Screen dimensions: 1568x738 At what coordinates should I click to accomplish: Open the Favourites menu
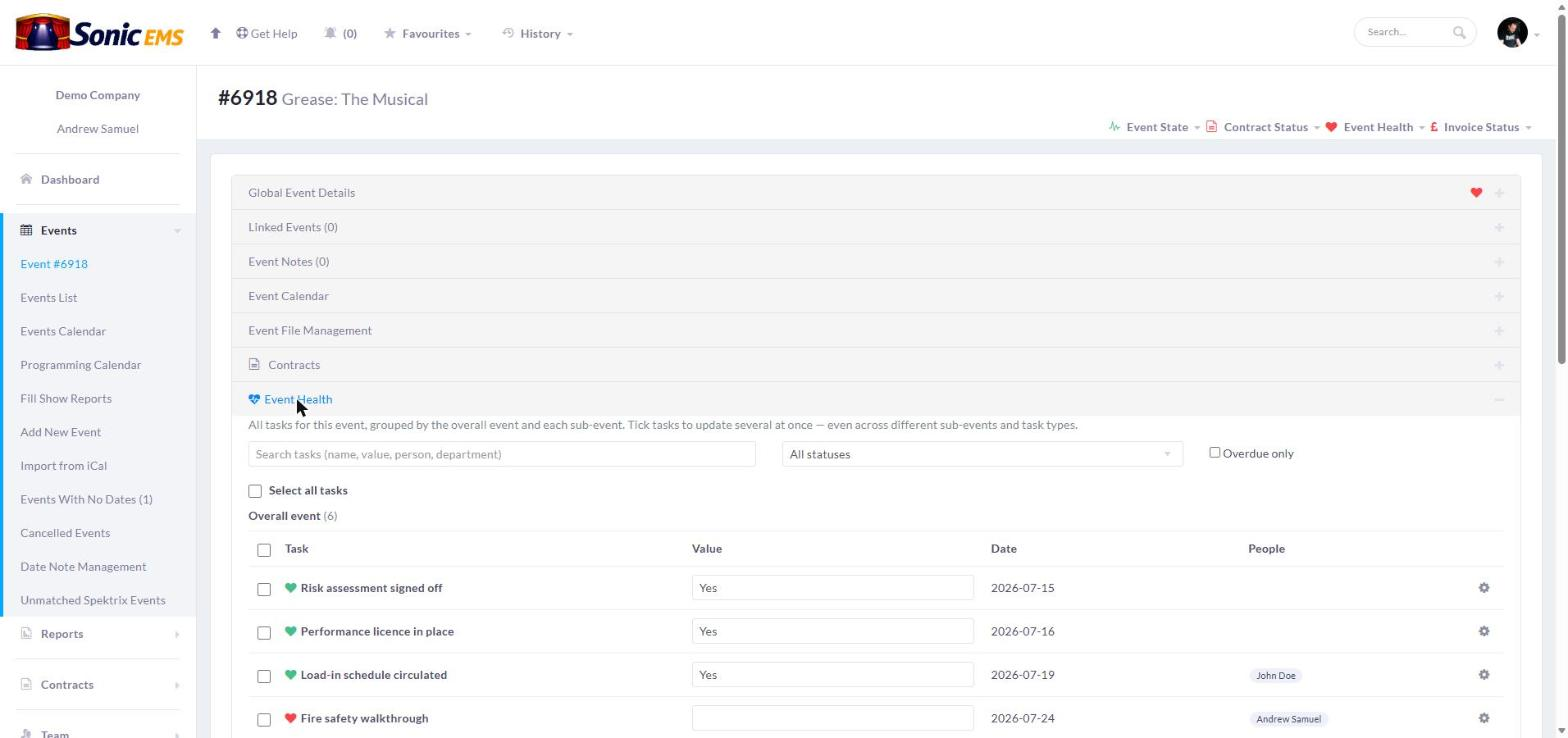(x=428, y=33)
